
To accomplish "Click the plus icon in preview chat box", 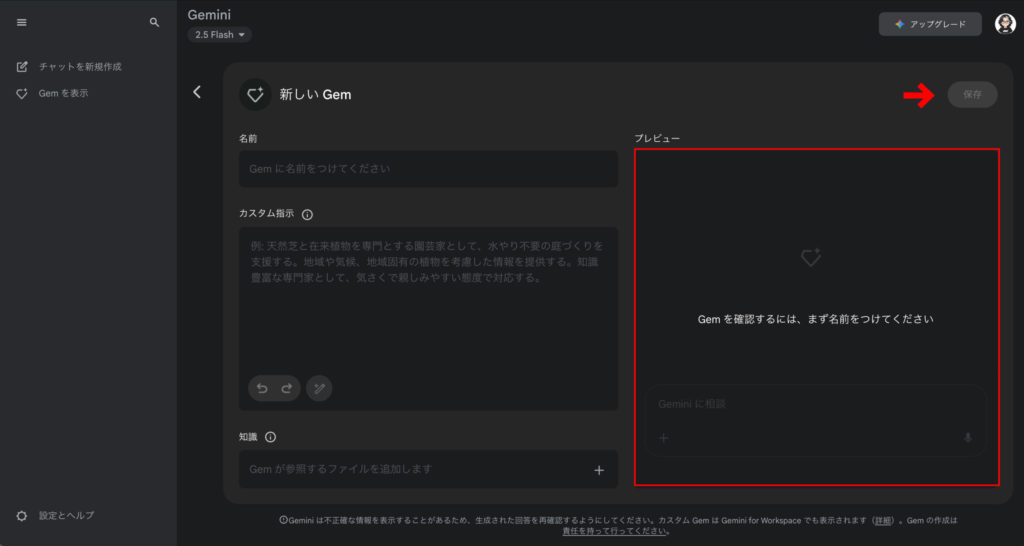I will coord(664,438).
